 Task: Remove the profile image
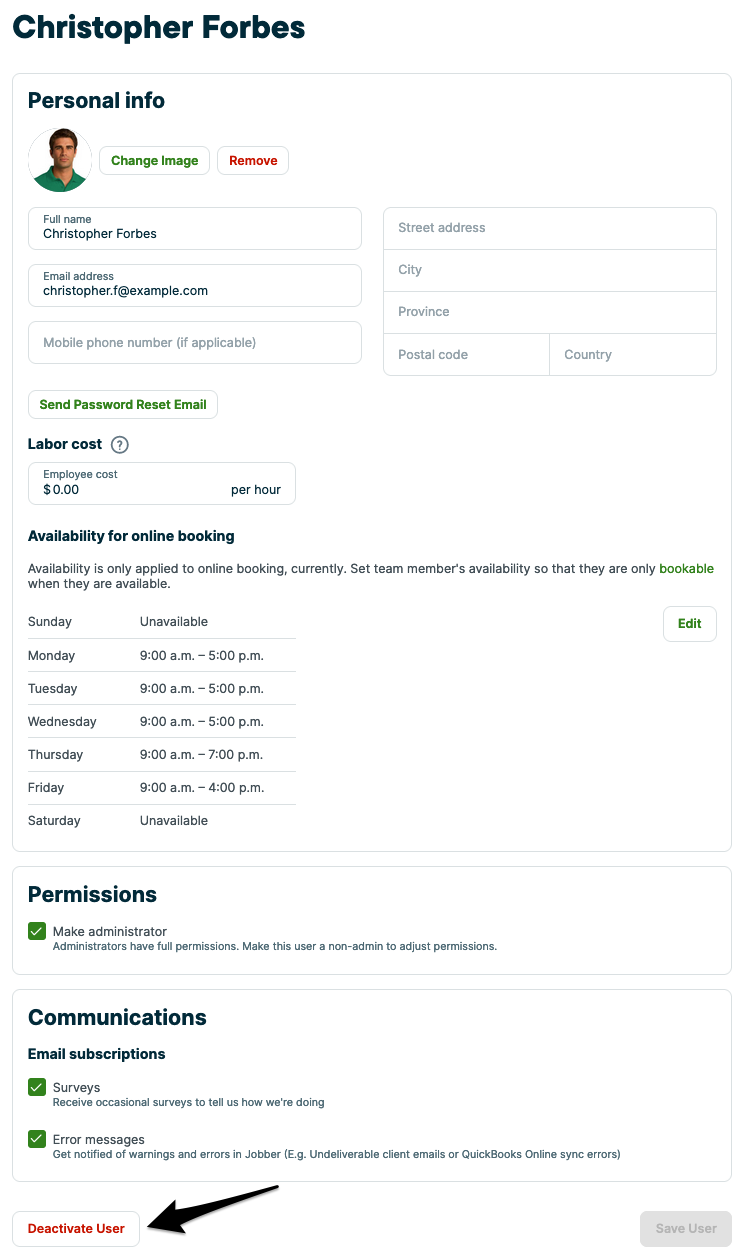coord(253,161)
